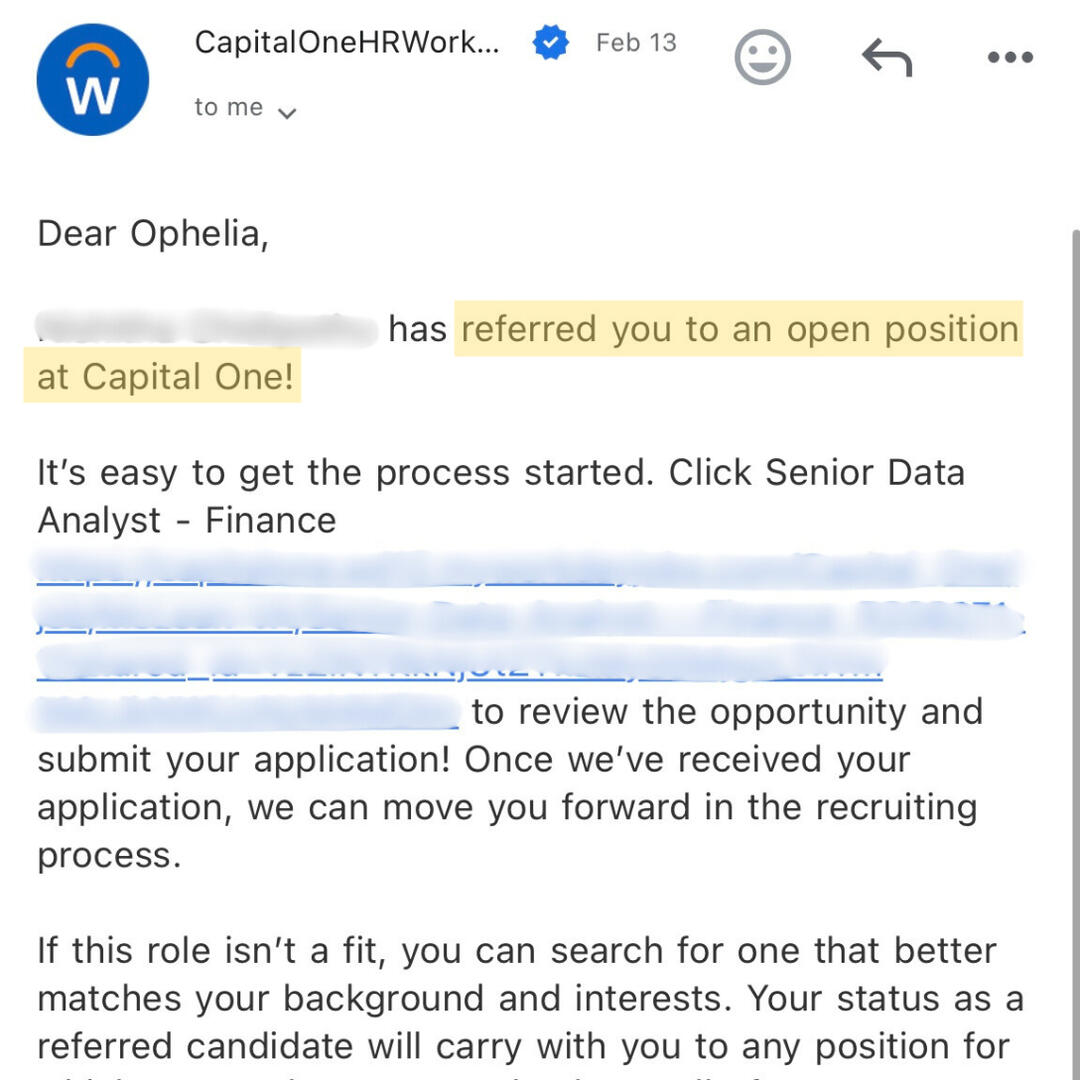Screen dimensions: 1080x1080
Task: Click highlighted phrase "at Capital One!"
Action: click(x=165, y=377)
